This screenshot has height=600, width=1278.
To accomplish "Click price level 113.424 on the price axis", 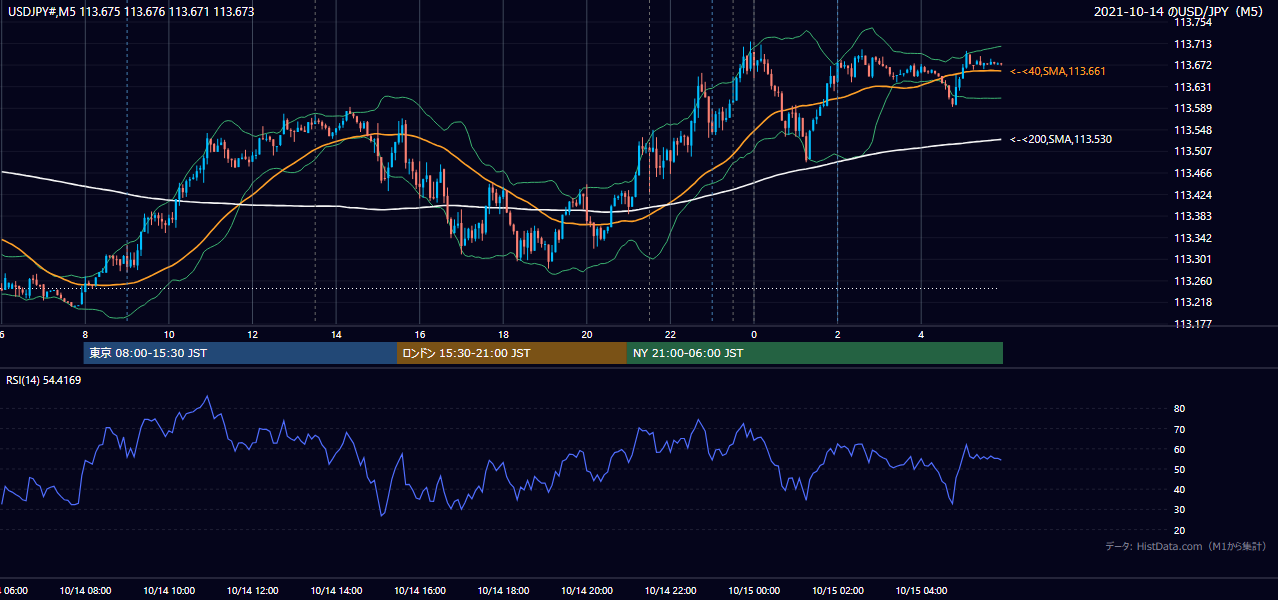I will pos(1192,195).
